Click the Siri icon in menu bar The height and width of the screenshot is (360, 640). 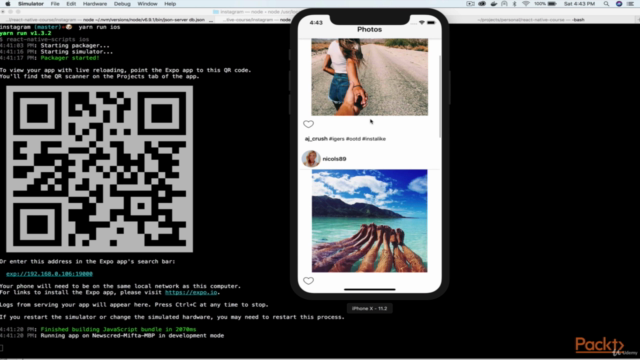click(619, 4)
